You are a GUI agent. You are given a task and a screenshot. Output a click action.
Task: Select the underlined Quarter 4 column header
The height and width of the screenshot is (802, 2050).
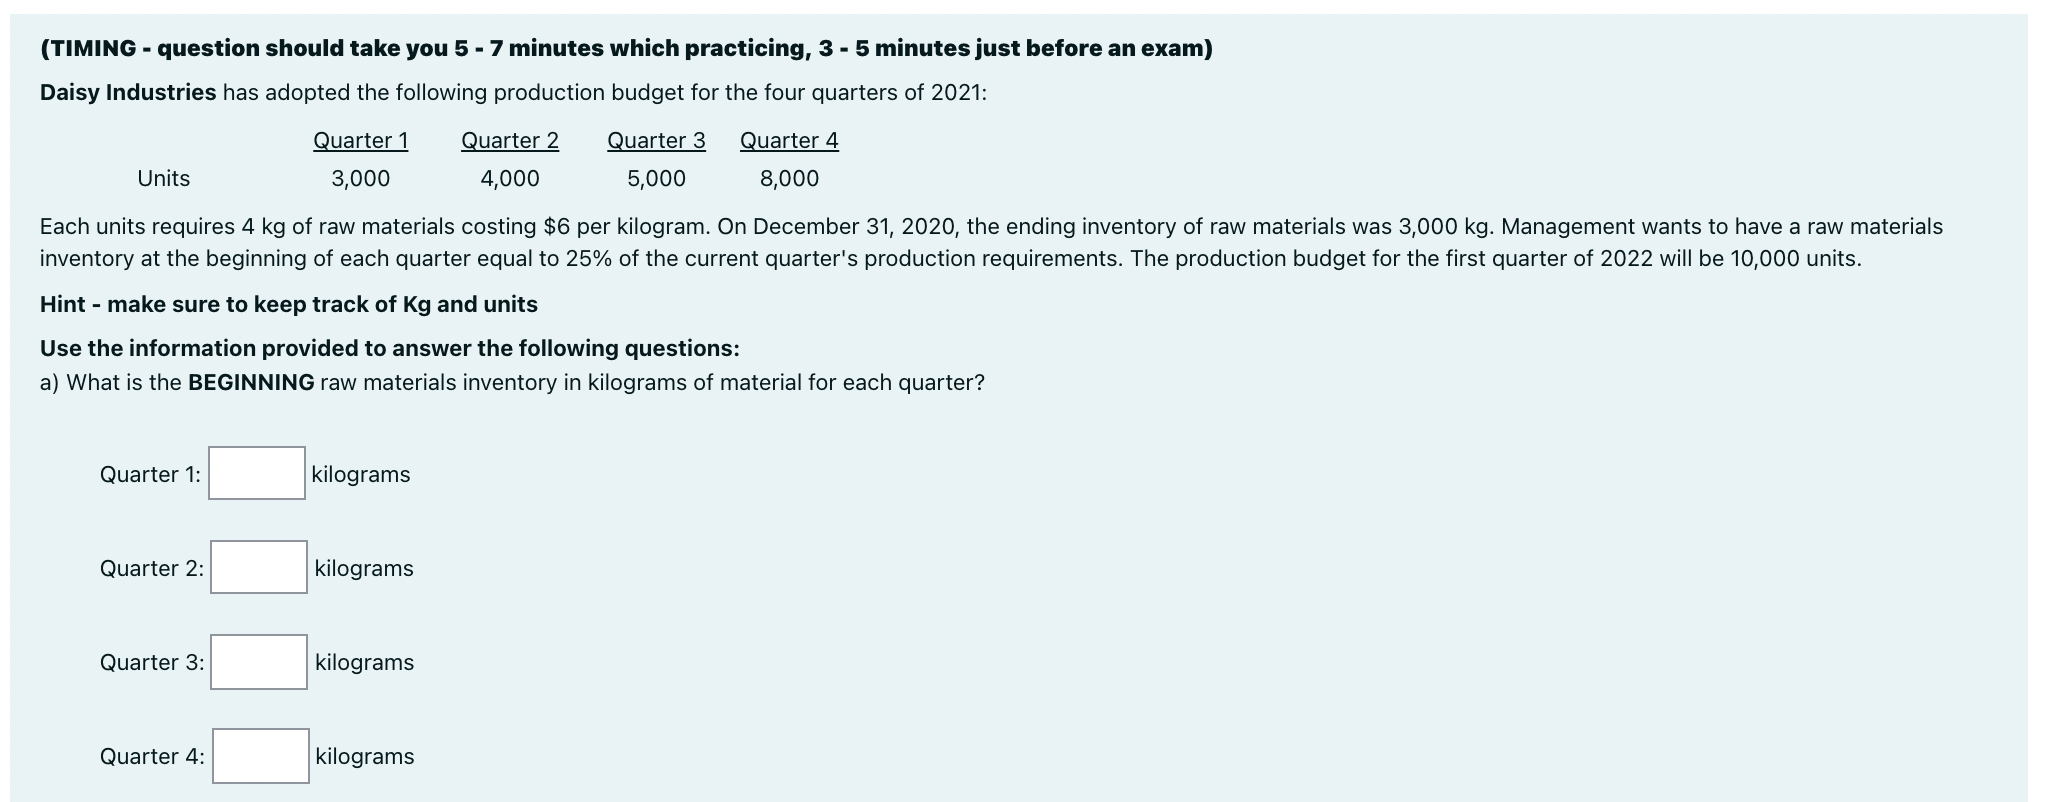pos(787,140)
